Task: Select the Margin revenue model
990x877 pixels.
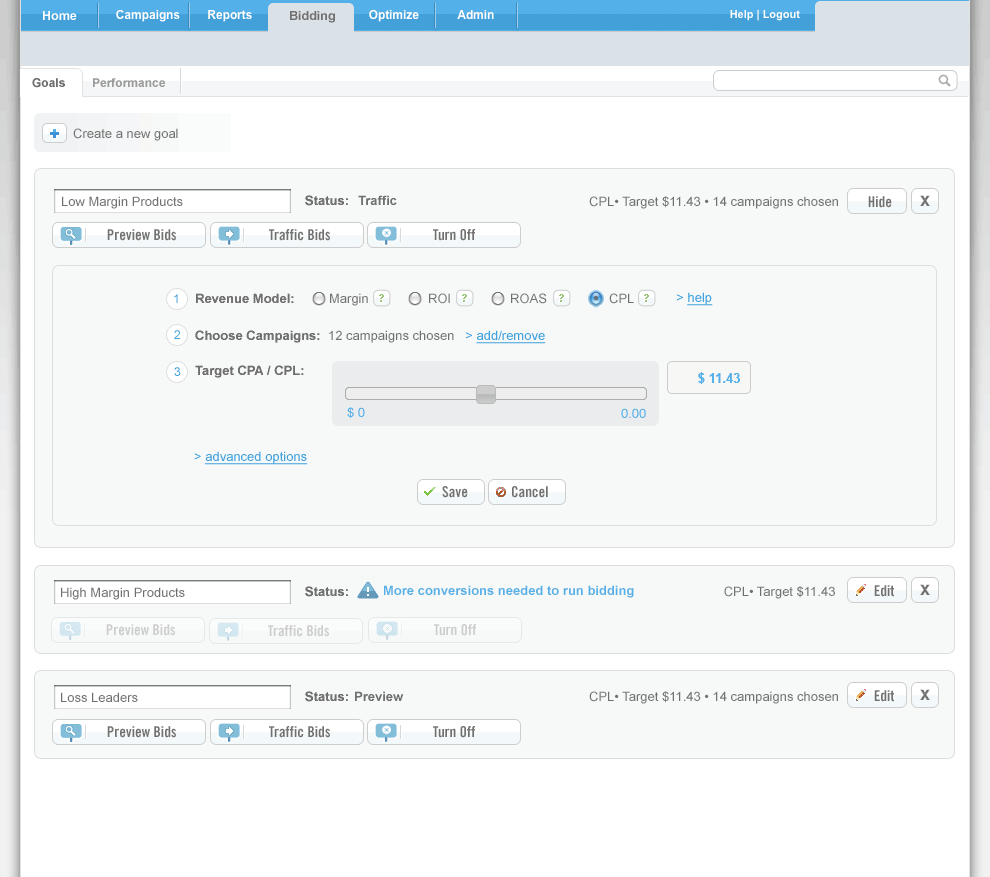Action: (319, 298)
